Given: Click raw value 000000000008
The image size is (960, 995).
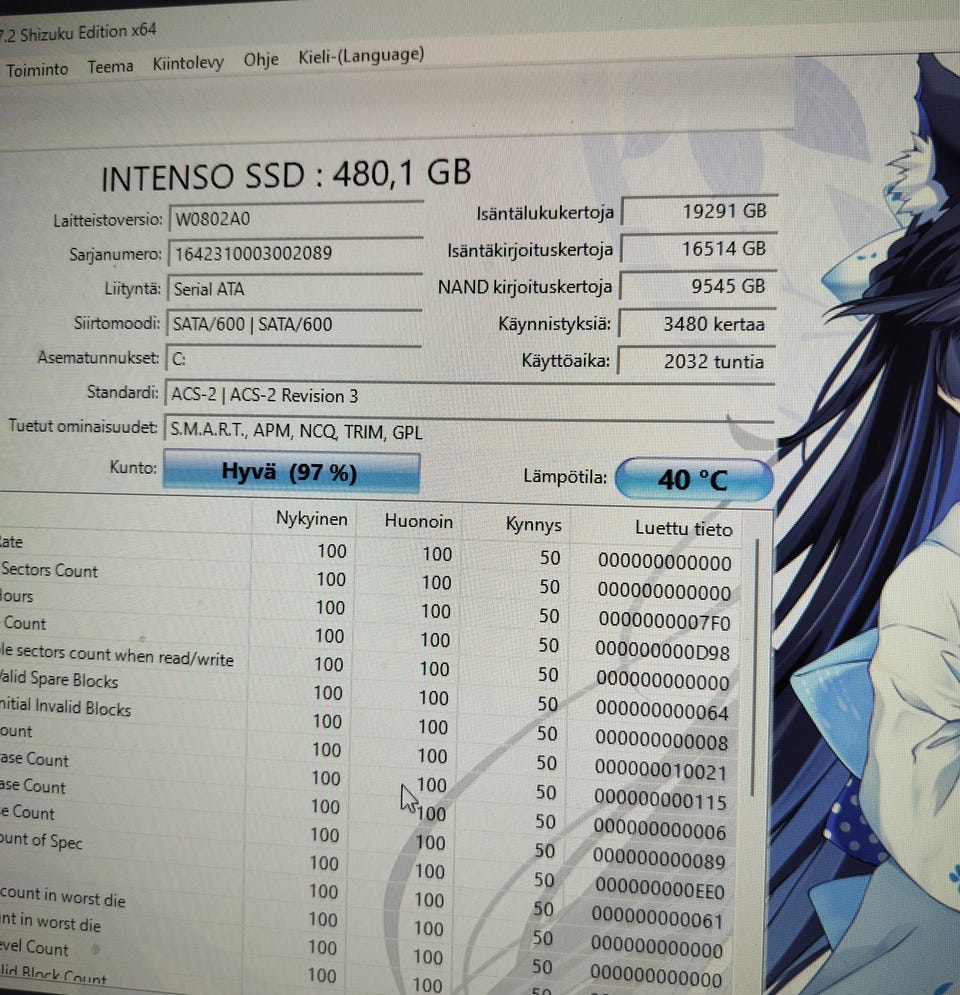Looking at the screenshot, I should (661, 740).
